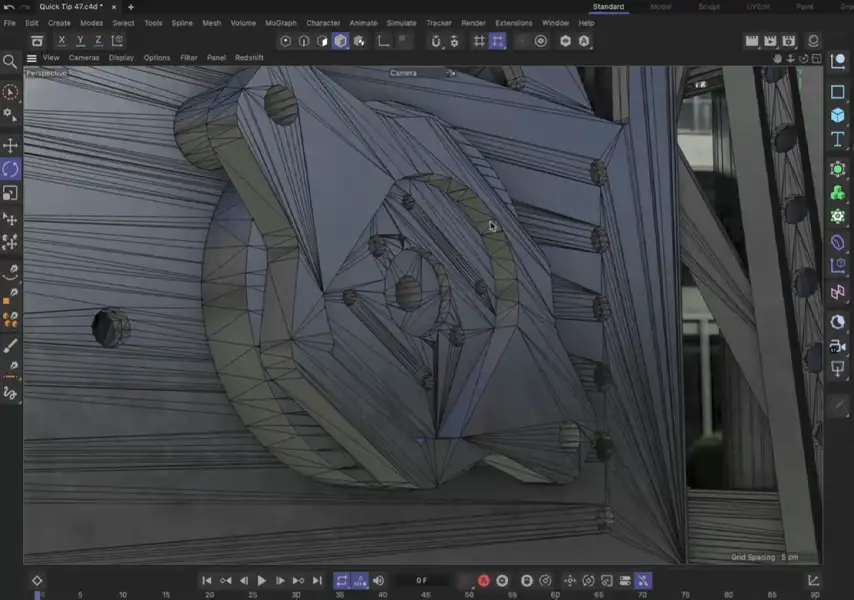Click go to last frame button

[317, 580]
